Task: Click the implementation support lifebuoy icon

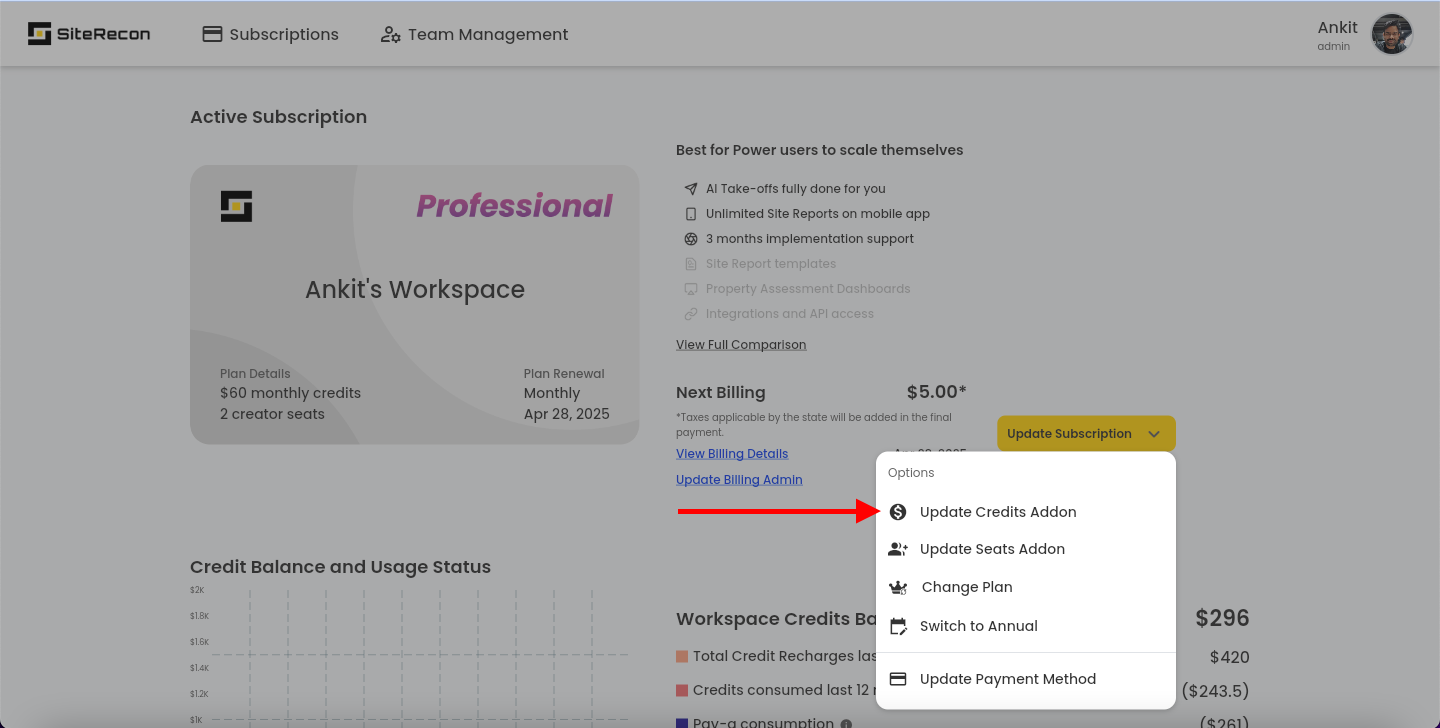Action: tap(690, 239)
